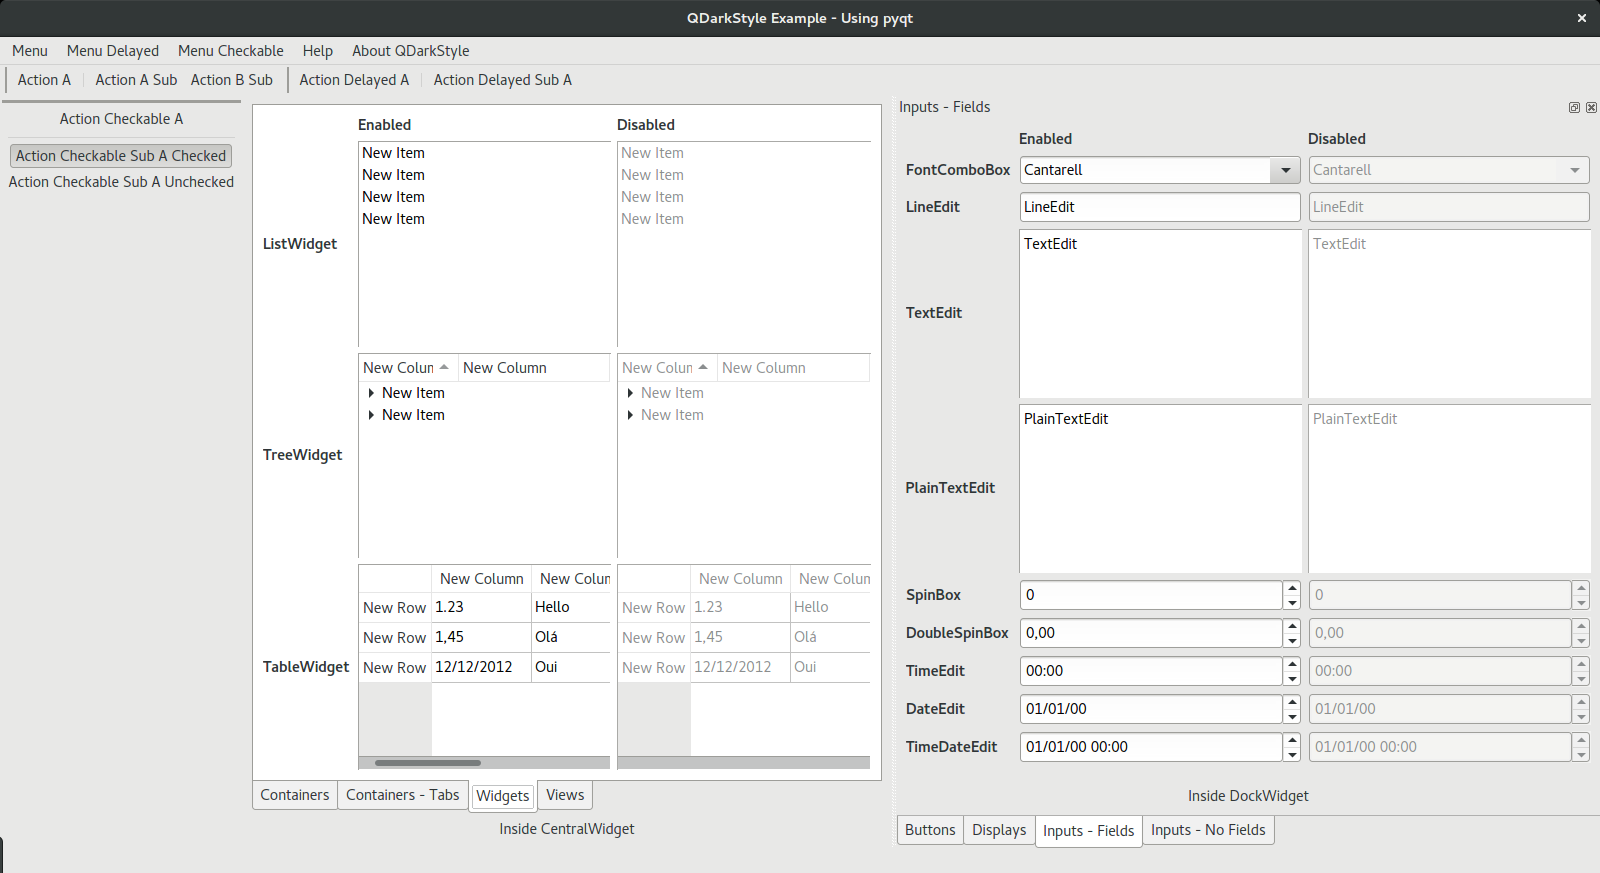Click the TimeDateEdit up arrow
The image size is (1600, 873).
pyautogui.click(x=1292, y=740)
